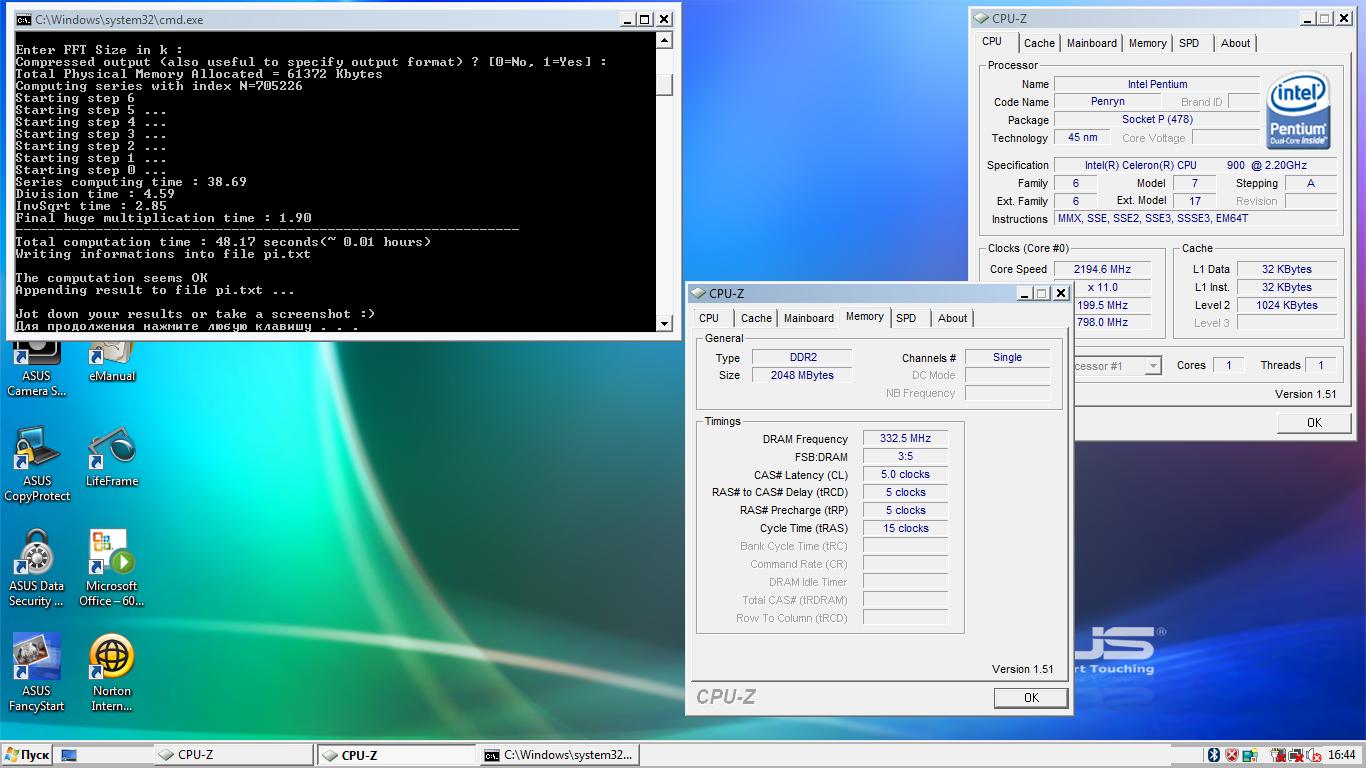Screen dimensions: 1366x768
Task: Open the Memory tab in the background CPU-Z window
Action: (1147, 43)
